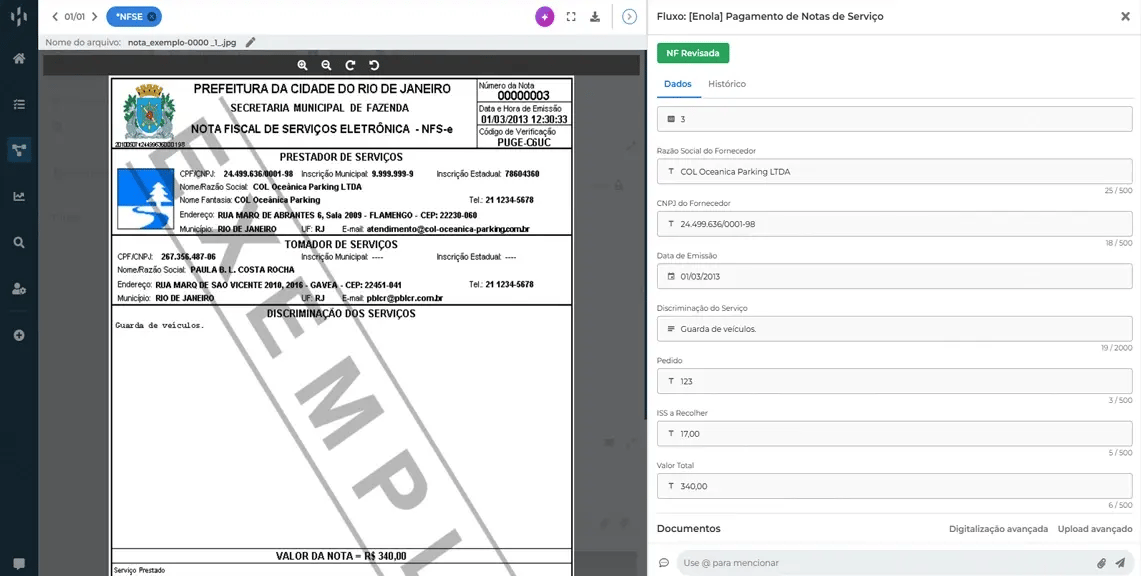Image resolution: width=1141 pixels, height=576 pixels.
Task: Select the Dados tab
Action: (x=677, y=84)
